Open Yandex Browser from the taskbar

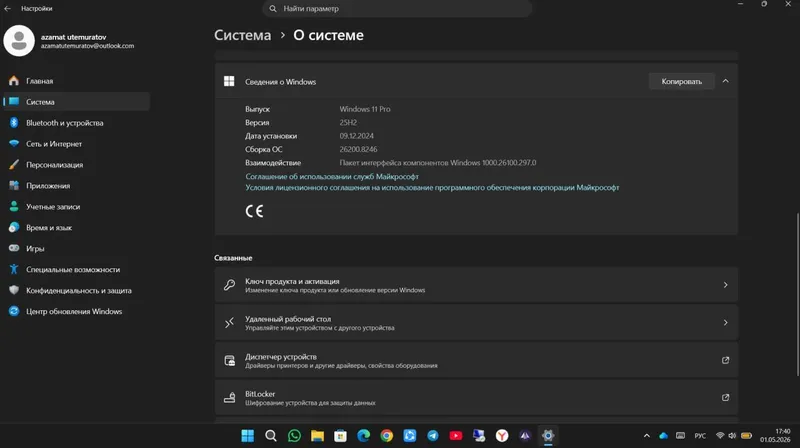[x=502, y=435]
